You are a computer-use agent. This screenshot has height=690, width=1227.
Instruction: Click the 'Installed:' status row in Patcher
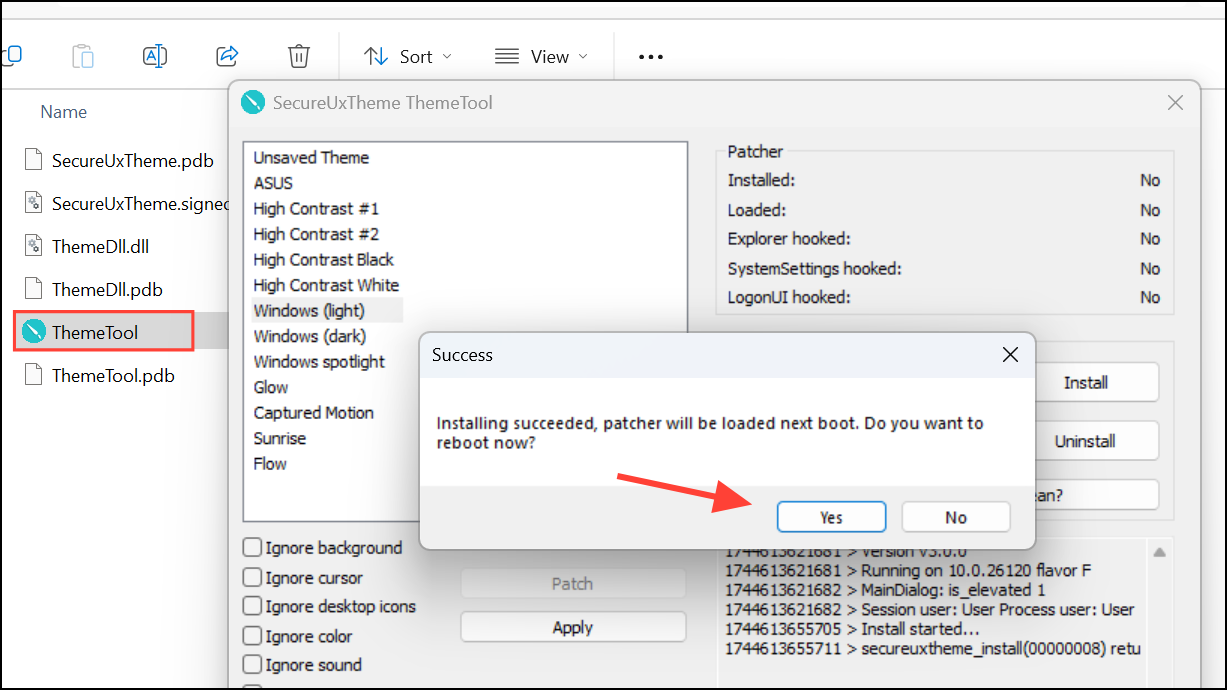pos(943,181)
